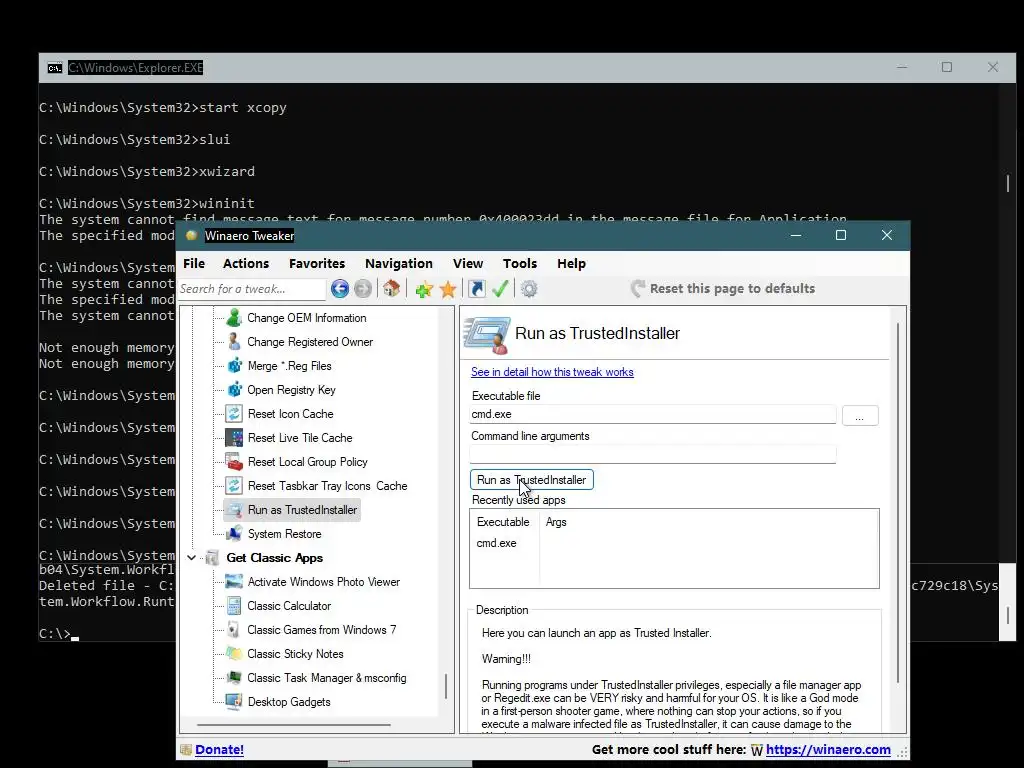Open the Favorites star icon in the toolbar

[448, 289]
